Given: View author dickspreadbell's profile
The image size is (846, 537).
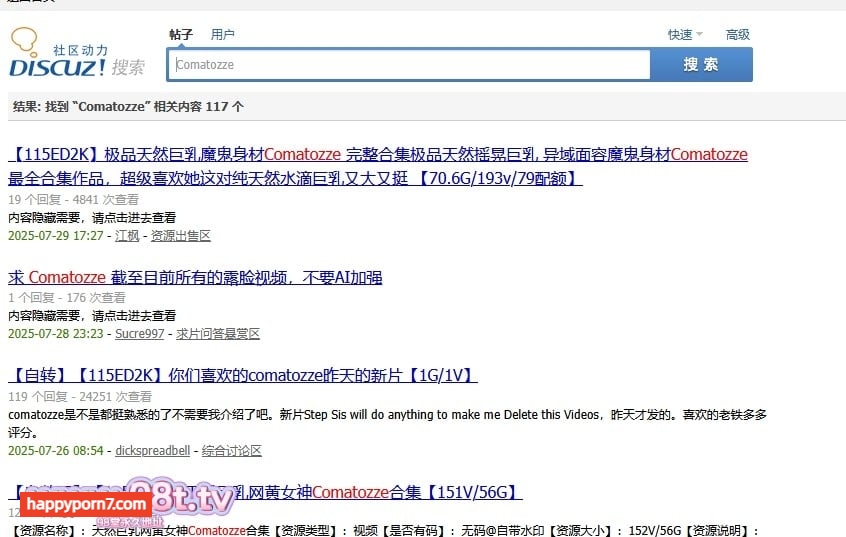Looking at the screenshot, I should click(x=152, y=451).
